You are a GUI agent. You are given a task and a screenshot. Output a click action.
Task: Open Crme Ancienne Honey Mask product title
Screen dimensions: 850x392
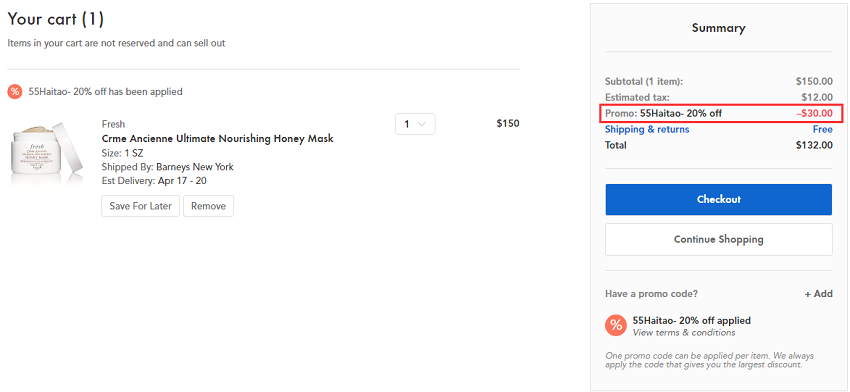217,138
